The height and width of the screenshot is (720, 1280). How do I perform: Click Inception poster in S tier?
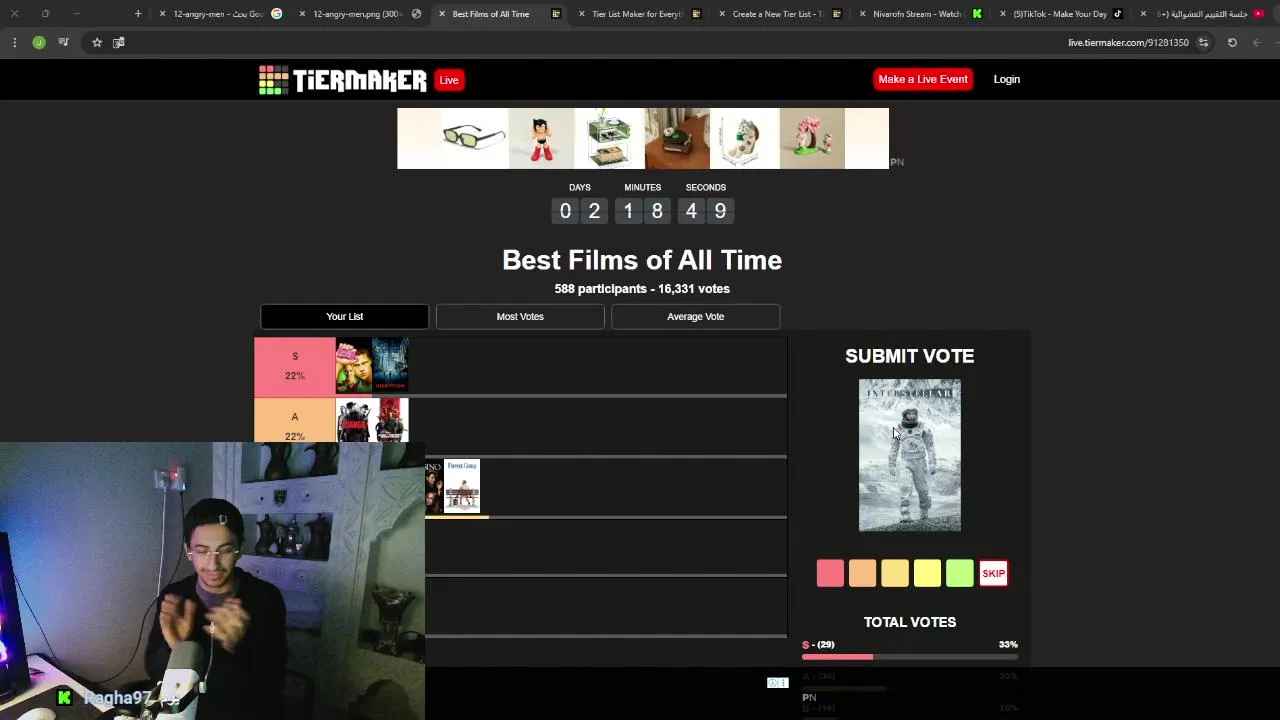pos(390,365)
